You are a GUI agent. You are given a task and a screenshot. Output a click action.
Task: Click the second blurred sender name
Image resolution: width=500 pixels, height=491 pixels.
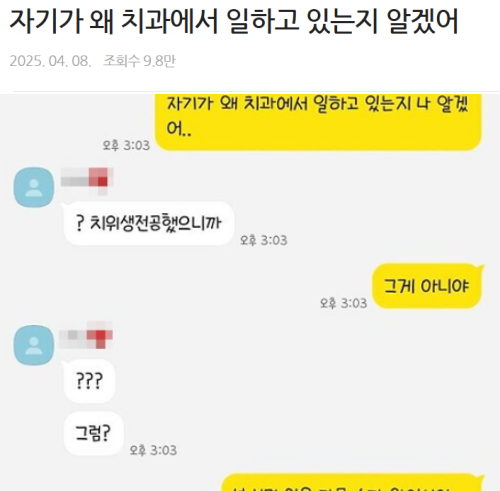tap(86, 336)
